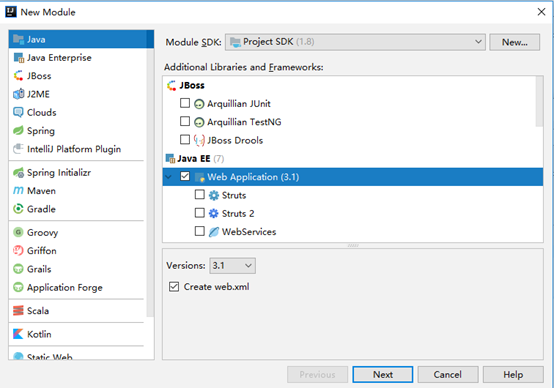554x388 pixels.
Task: Click the Groovy icon
Action: (18, 232)
